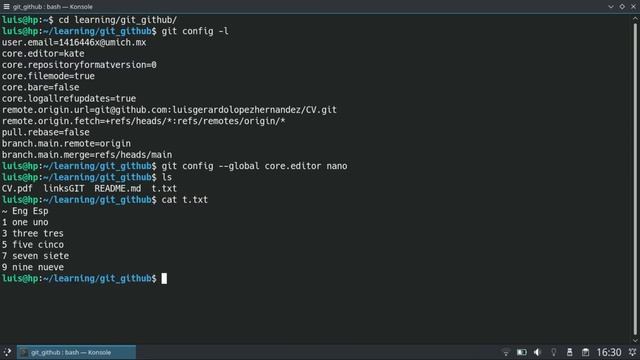The width and height of the screenshot is (640, 360).
Task: Click the 'cat t.txt' command
Action: tap(184, 200)
